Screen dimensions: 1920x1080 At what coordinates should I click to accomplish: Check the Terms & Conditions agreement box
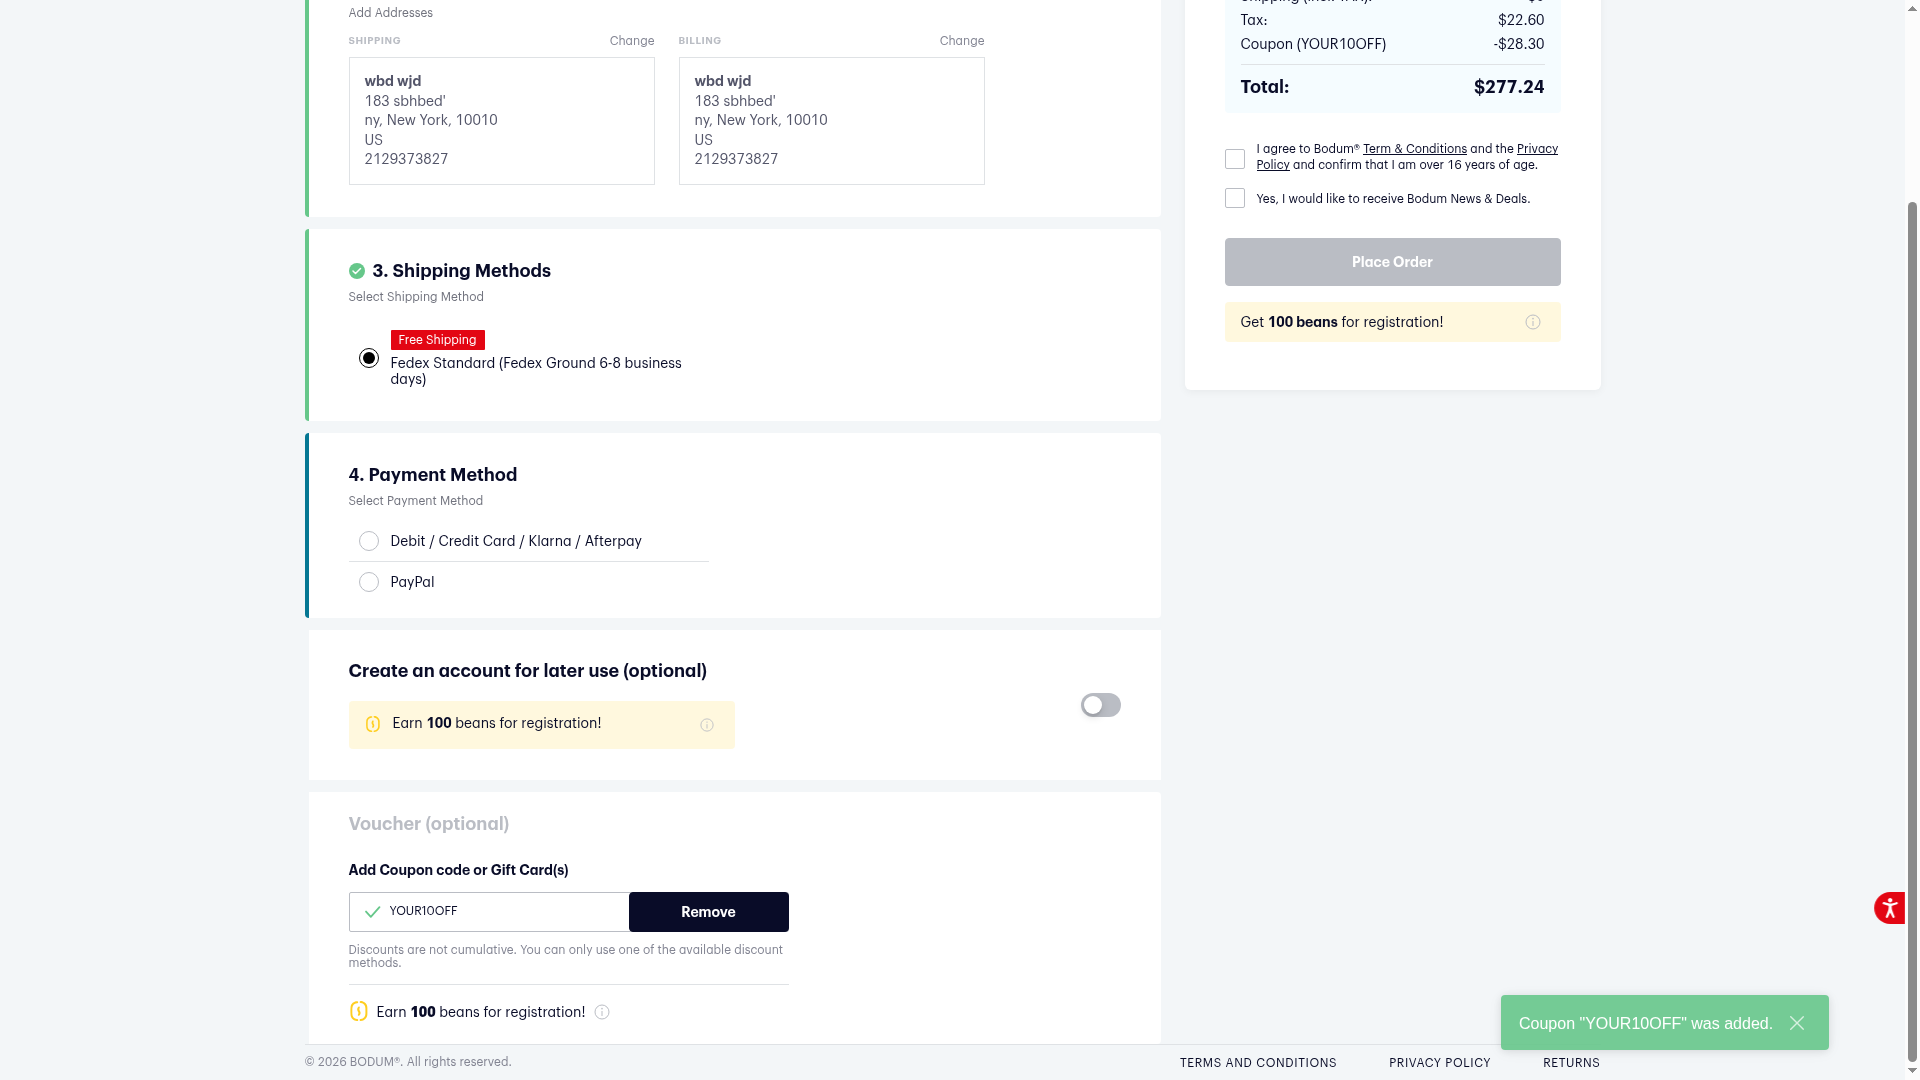(1235, 159)
